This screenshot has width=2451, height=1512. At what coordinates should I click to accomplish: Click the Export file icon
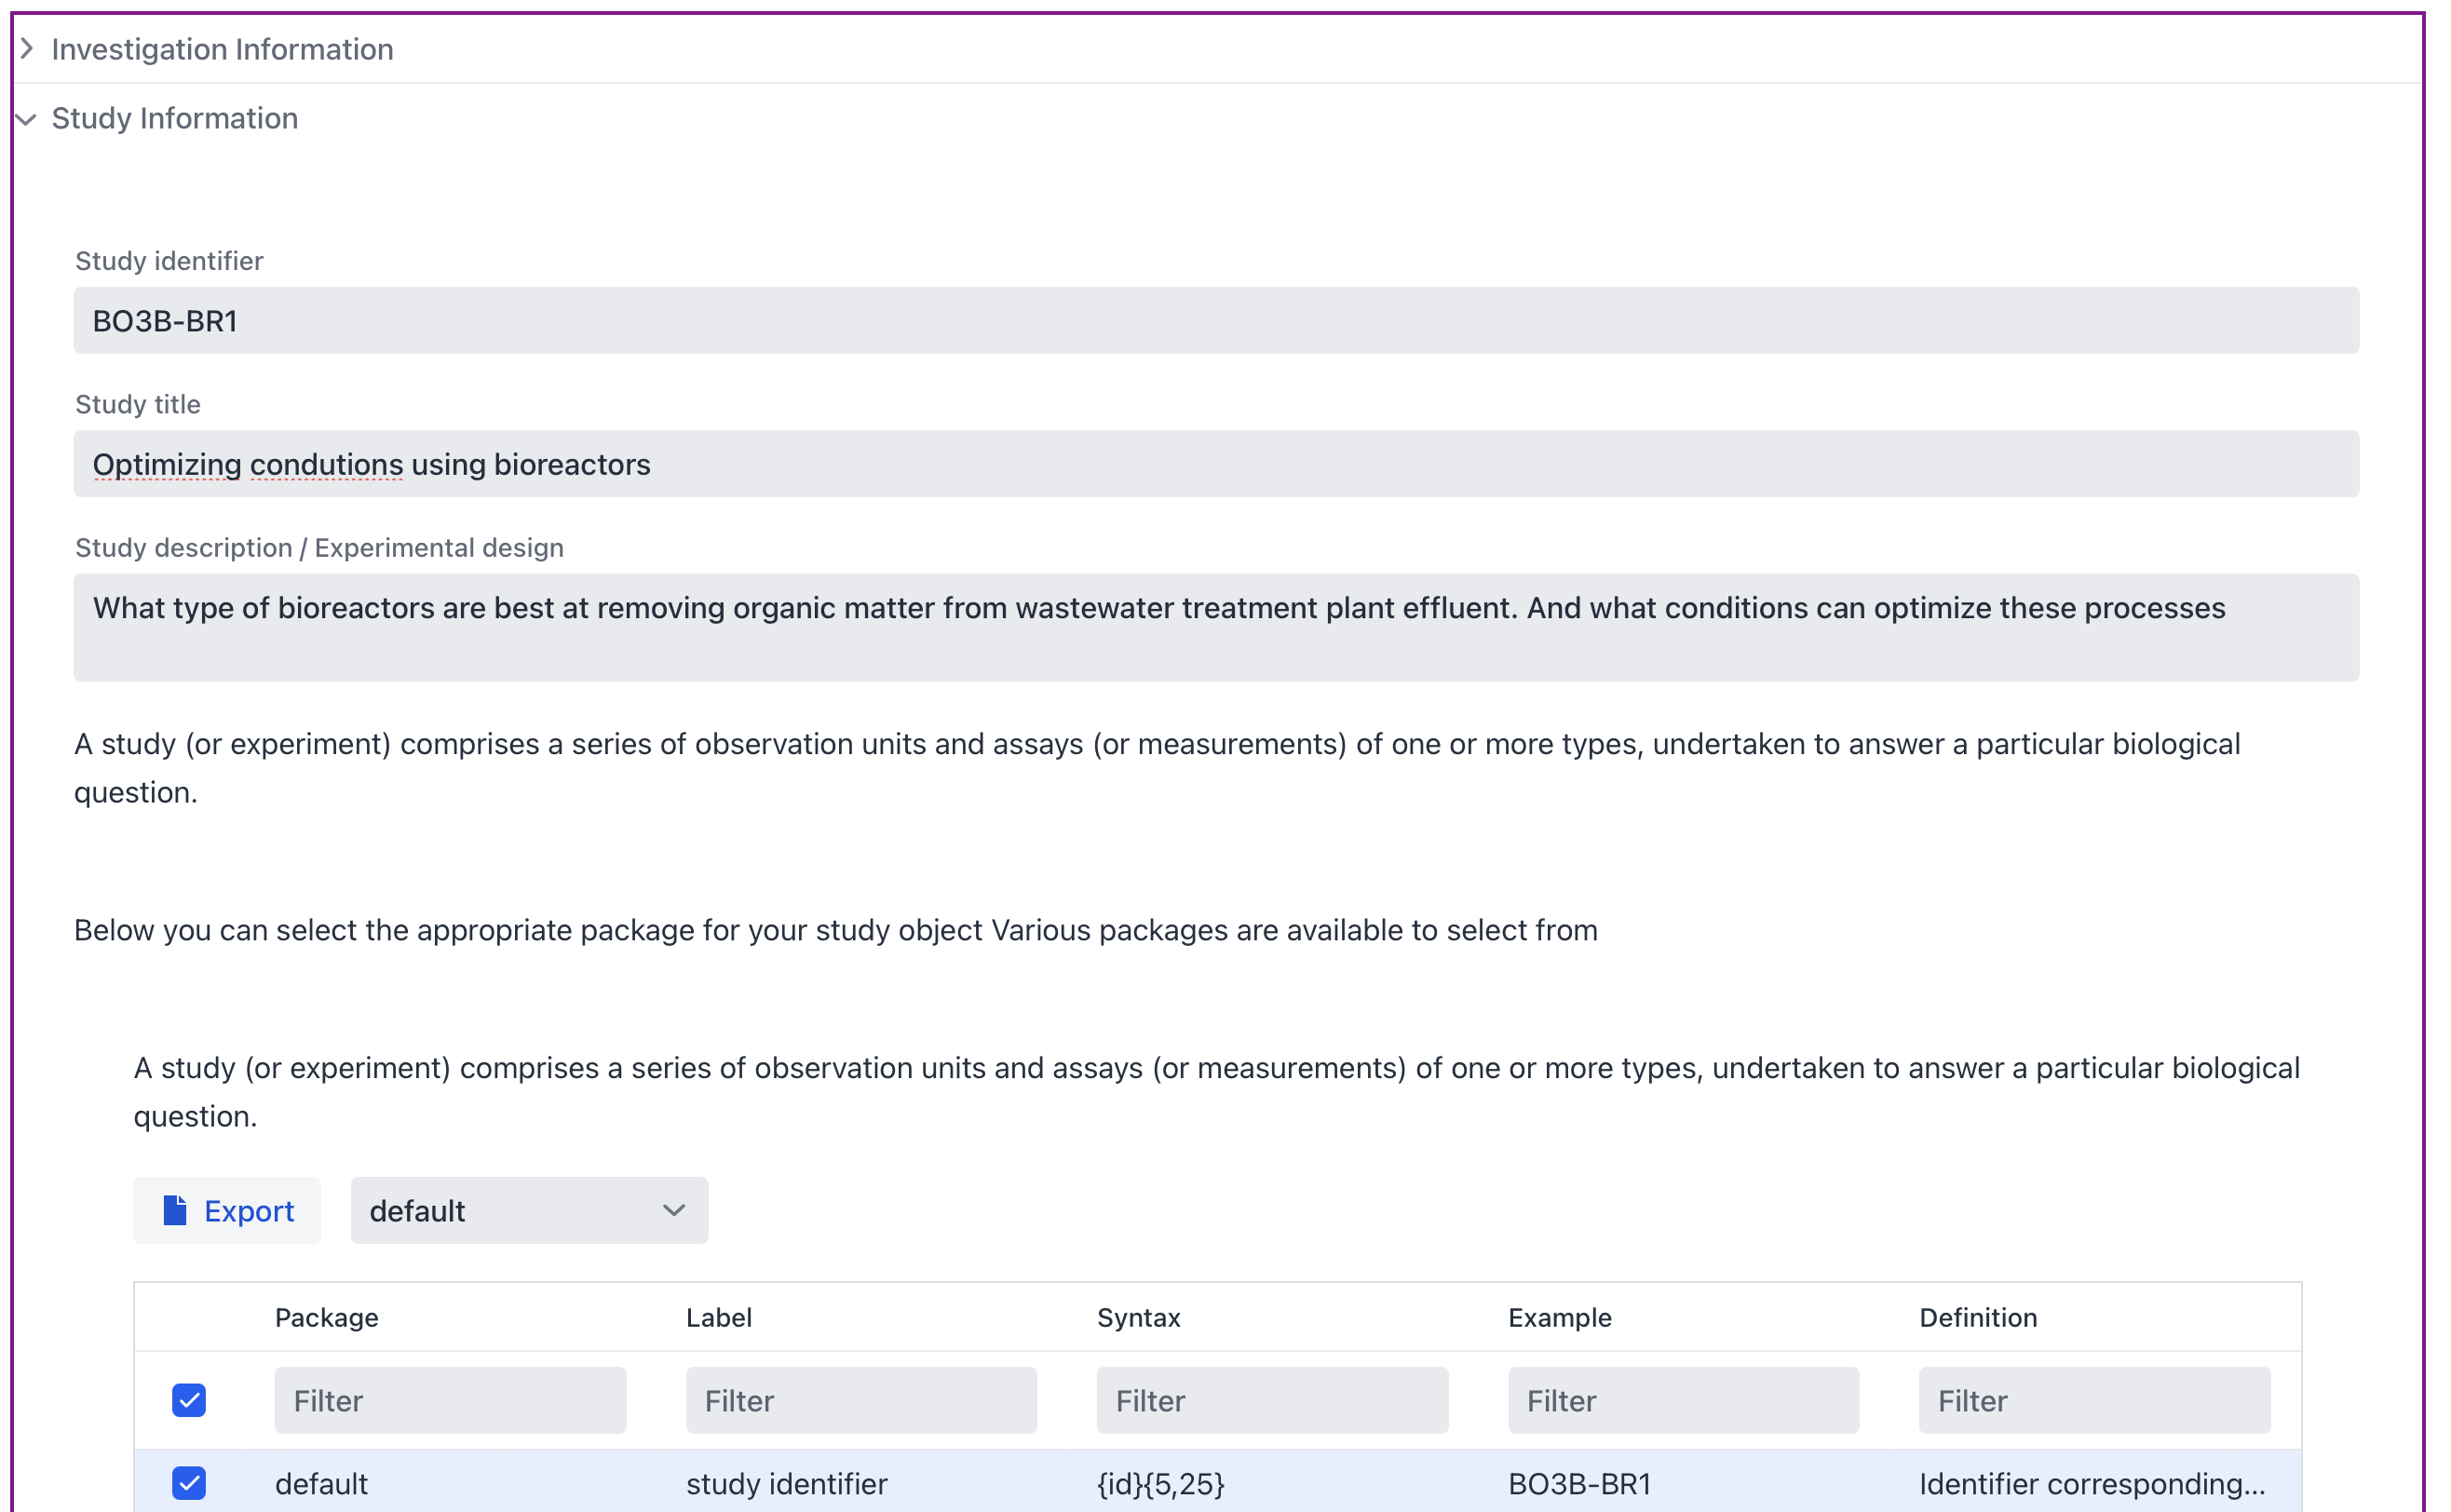[175, 1211]
